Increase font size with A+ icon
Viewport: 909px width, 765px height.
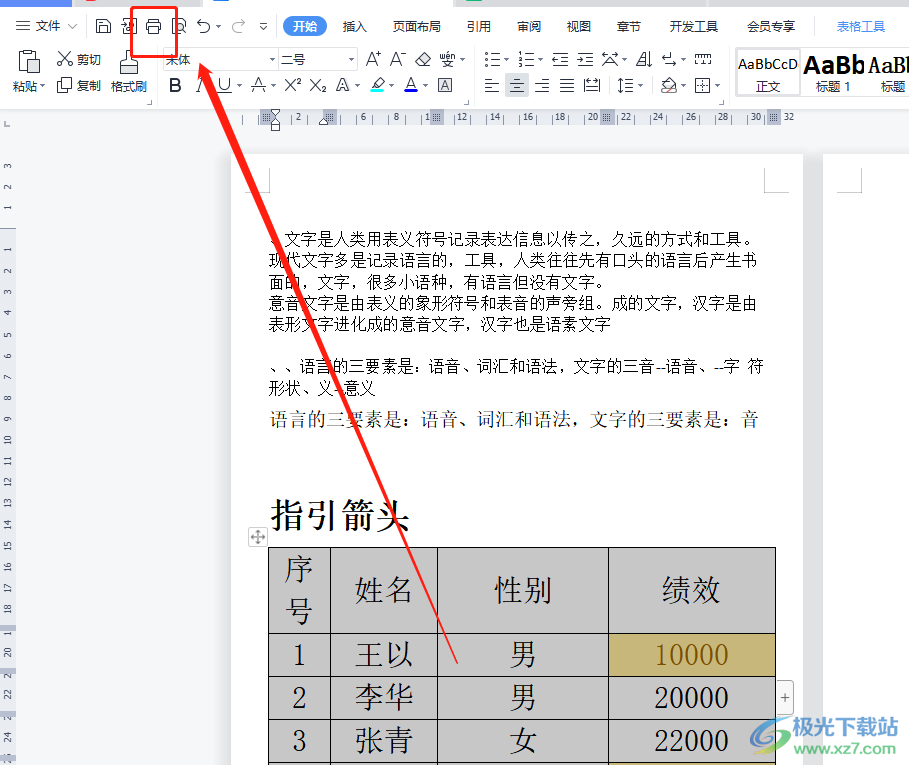pos(373,59)
